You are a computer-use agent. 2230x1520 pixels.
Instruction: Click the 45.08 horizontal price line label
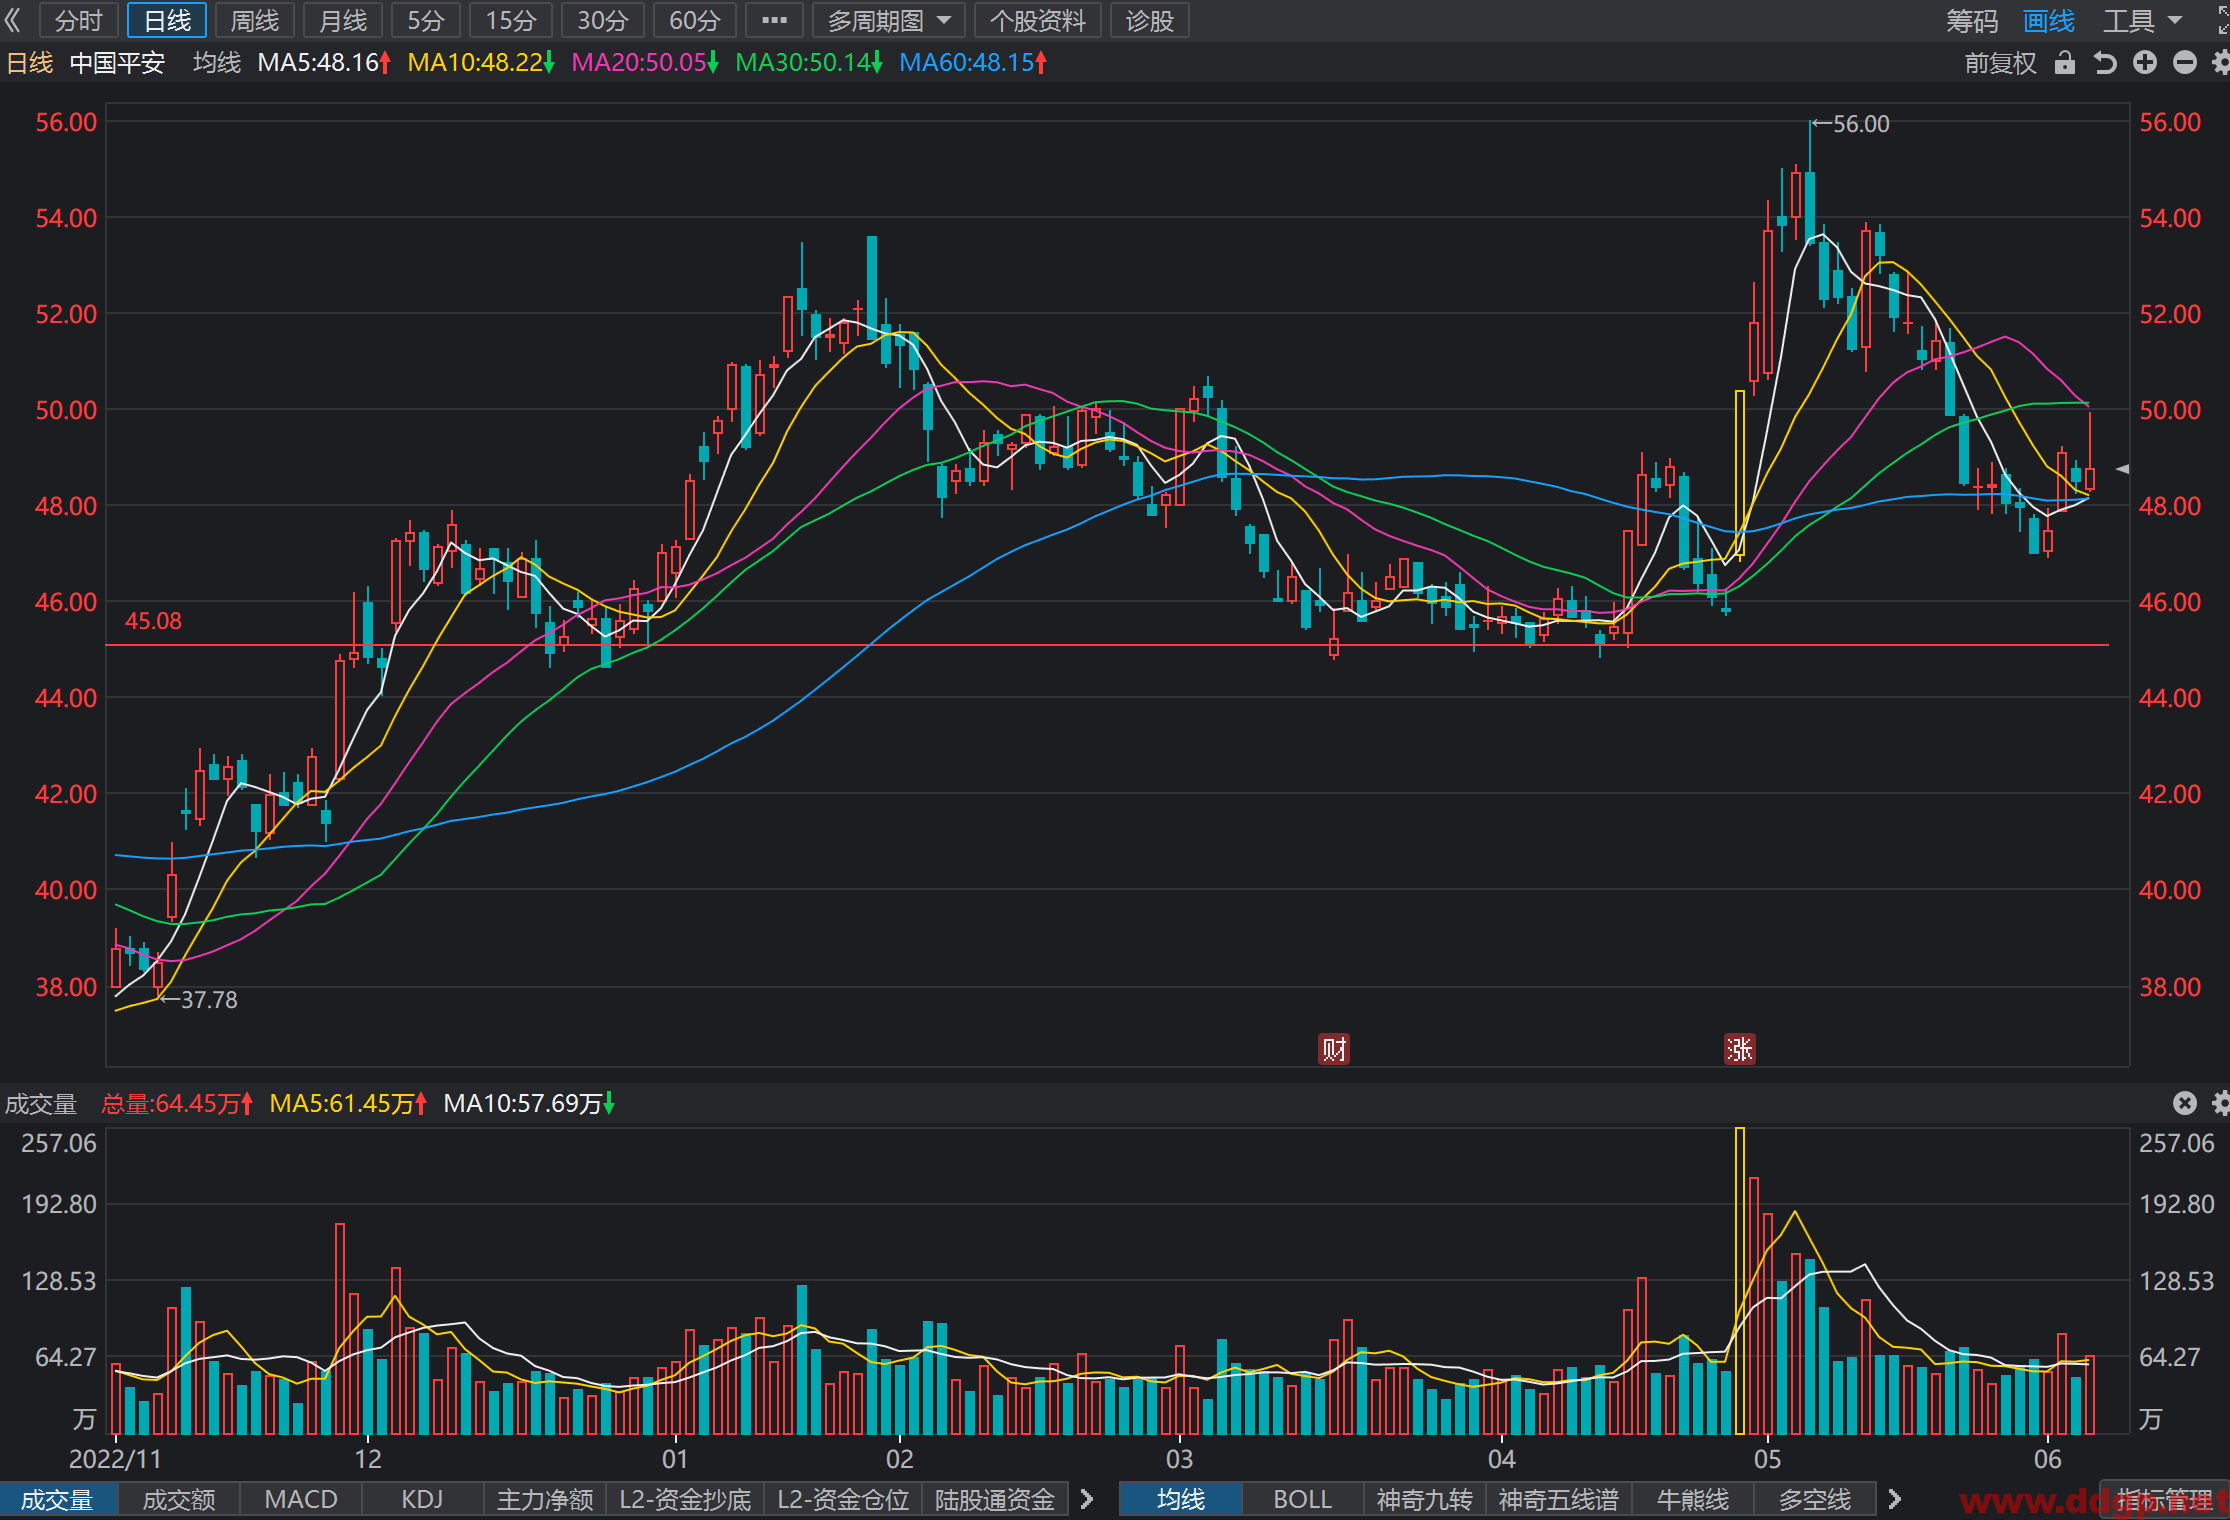(153, 621)
